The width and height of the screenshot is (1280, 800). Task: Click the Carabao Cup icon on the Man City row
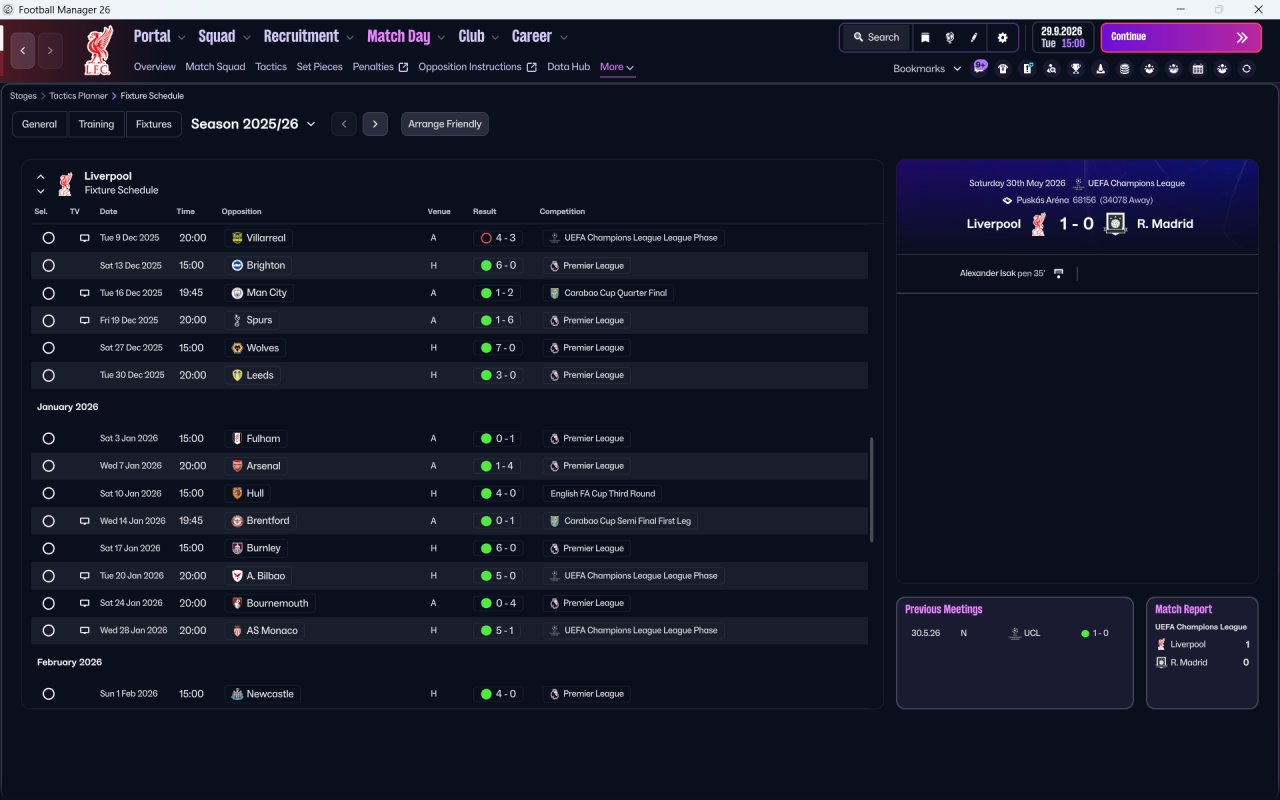coord(554,293)
